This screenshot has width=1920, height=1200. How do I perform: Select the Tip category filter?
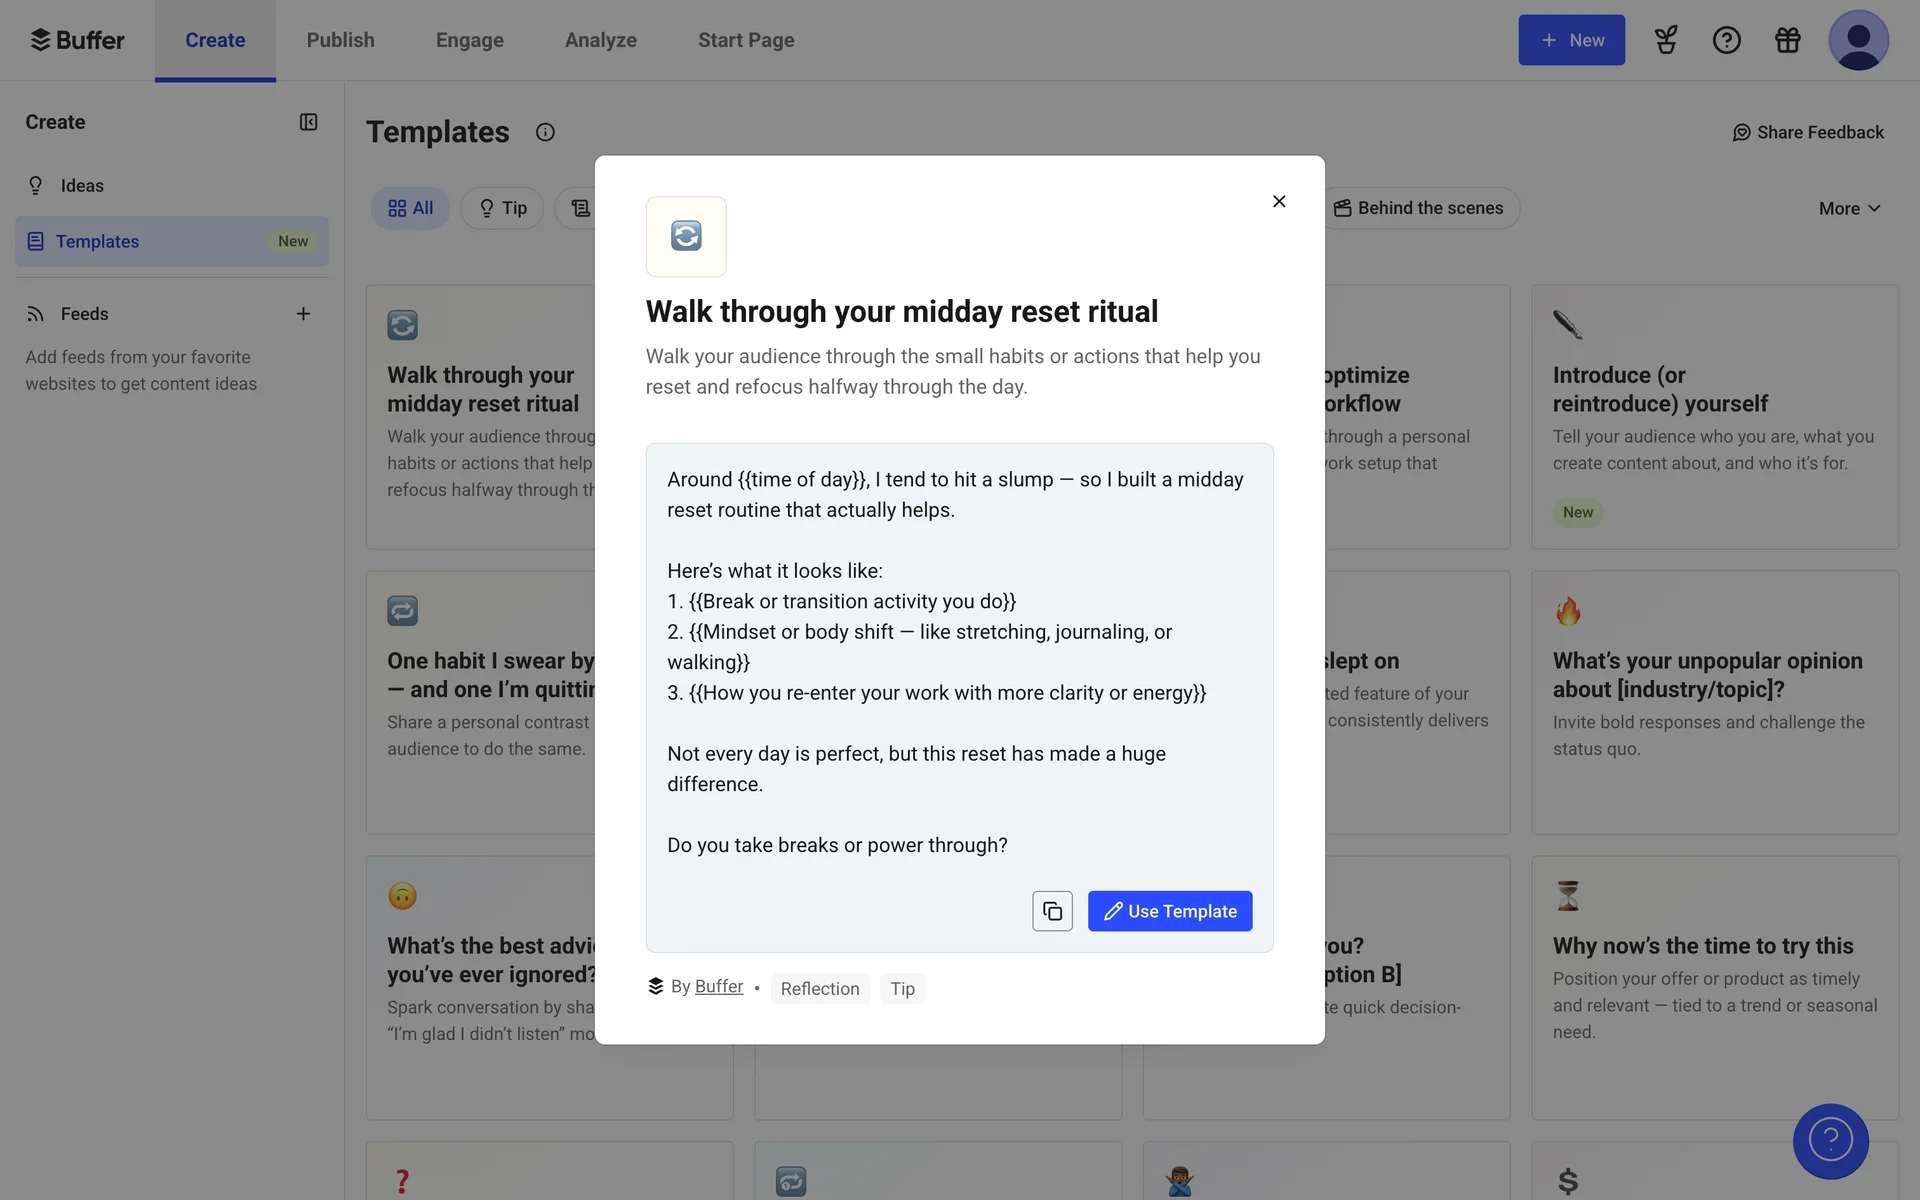pos(502,208)
